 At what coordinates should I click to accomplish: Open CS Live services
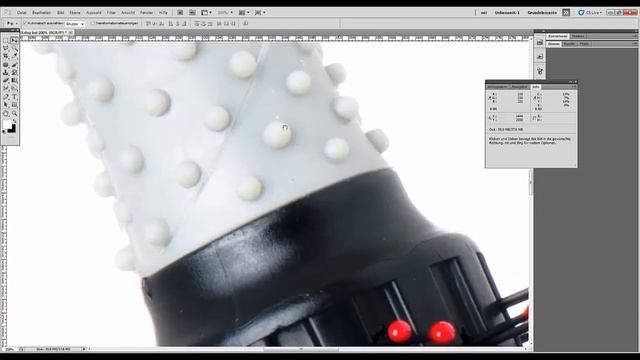pos(590,13)
